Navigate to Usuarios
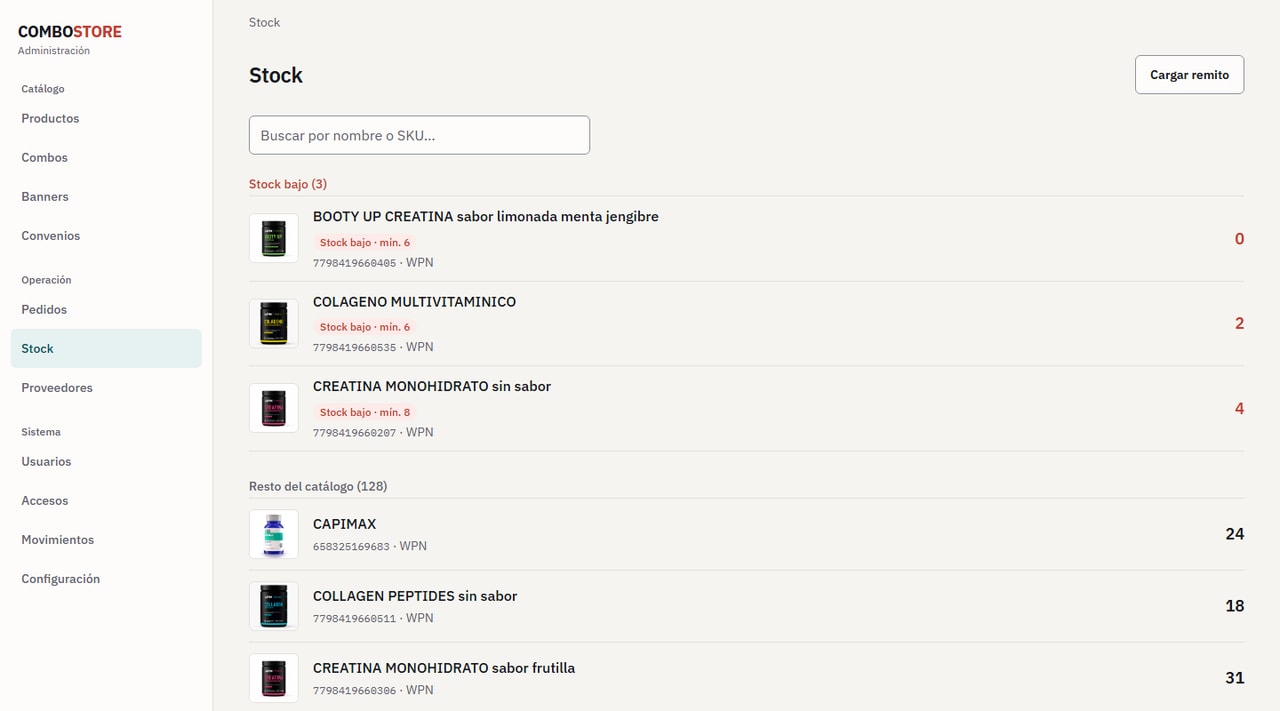This screenshot has height=711, width=1280. 106,461
